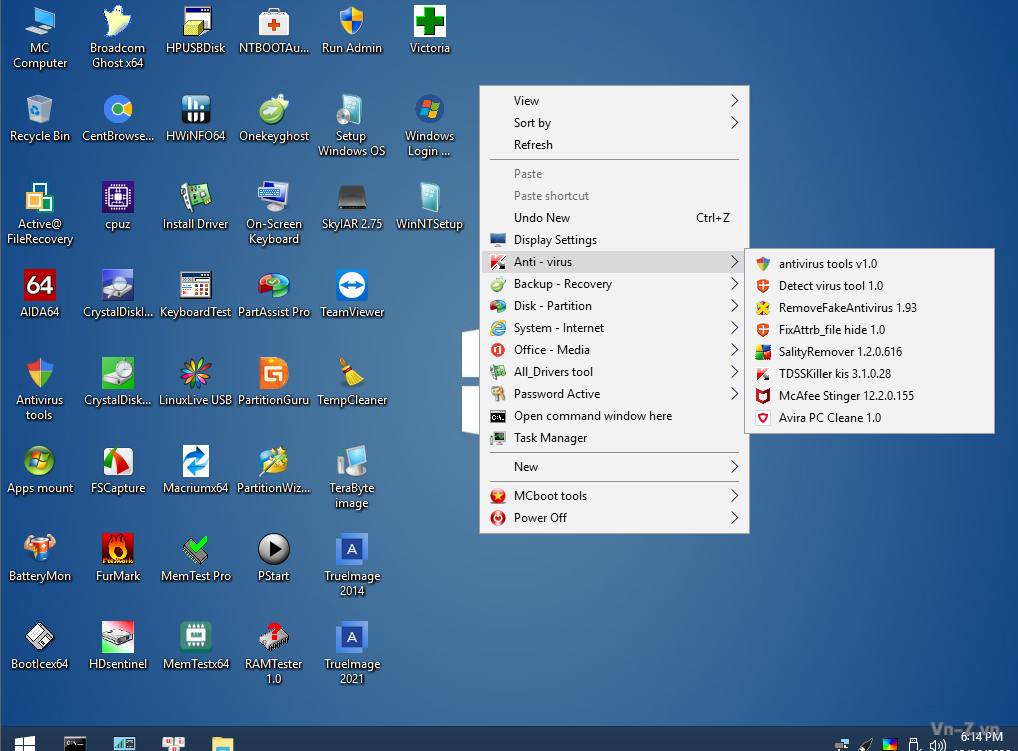Click the Run Admin shield icon
This screenshot has height=751, width=1018.
tap(352, 30)
